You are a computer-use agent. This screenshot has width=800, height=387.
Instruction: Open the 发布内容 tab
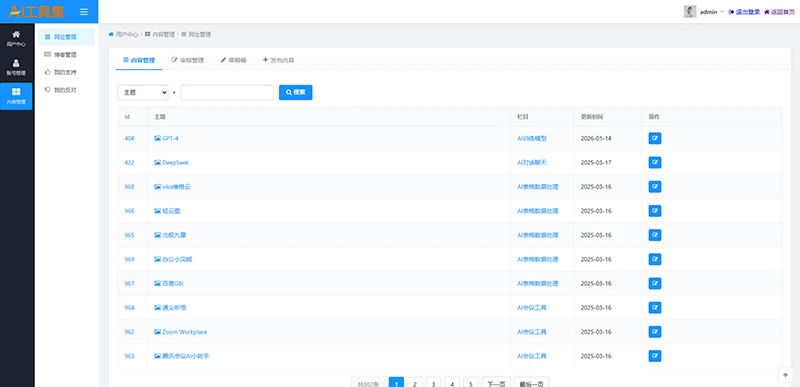click(279, 60)
